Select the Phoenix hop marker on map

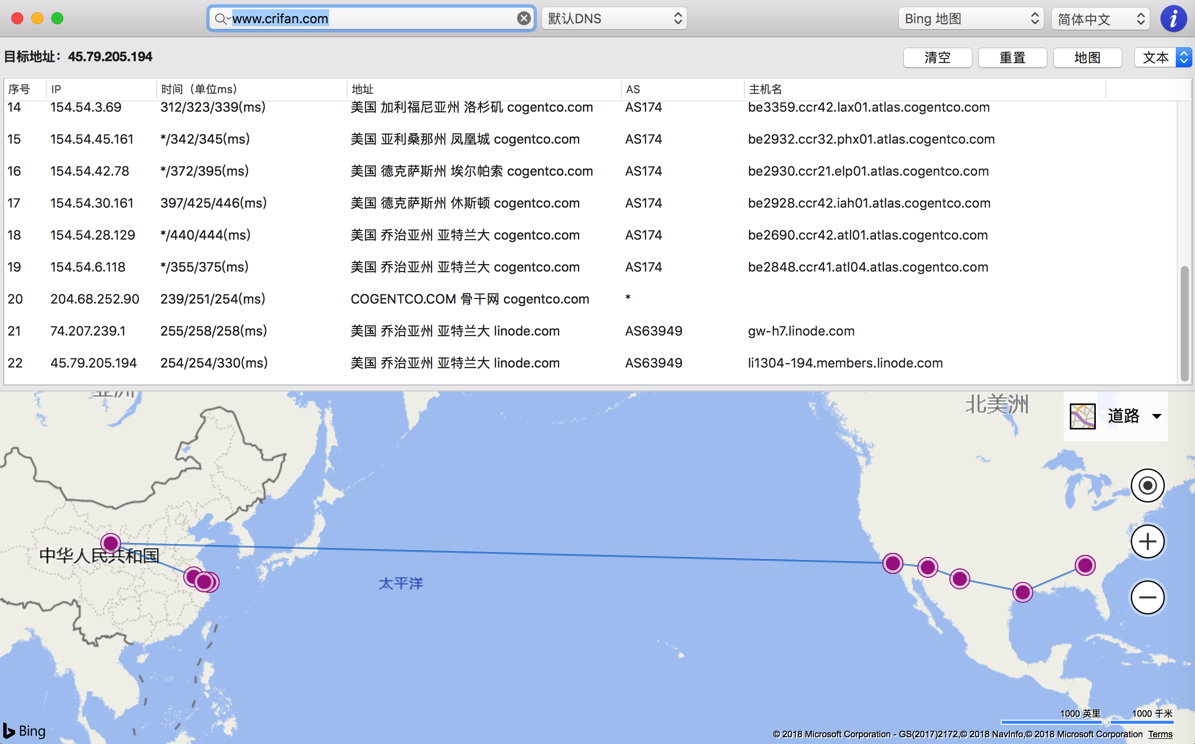click(927, 567)
